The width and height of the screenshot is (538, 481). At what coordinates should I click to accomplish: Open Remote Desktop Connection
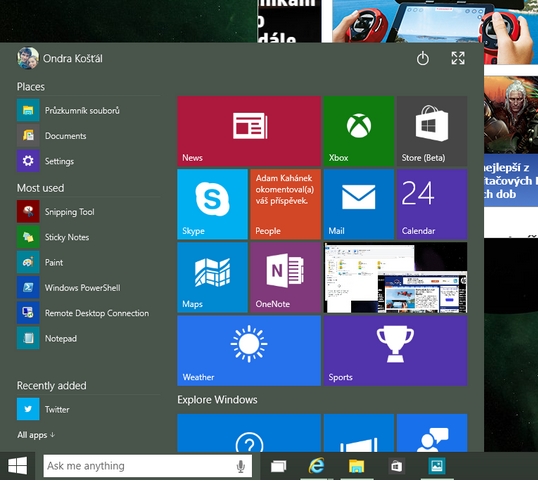click(x=89, y=313)
